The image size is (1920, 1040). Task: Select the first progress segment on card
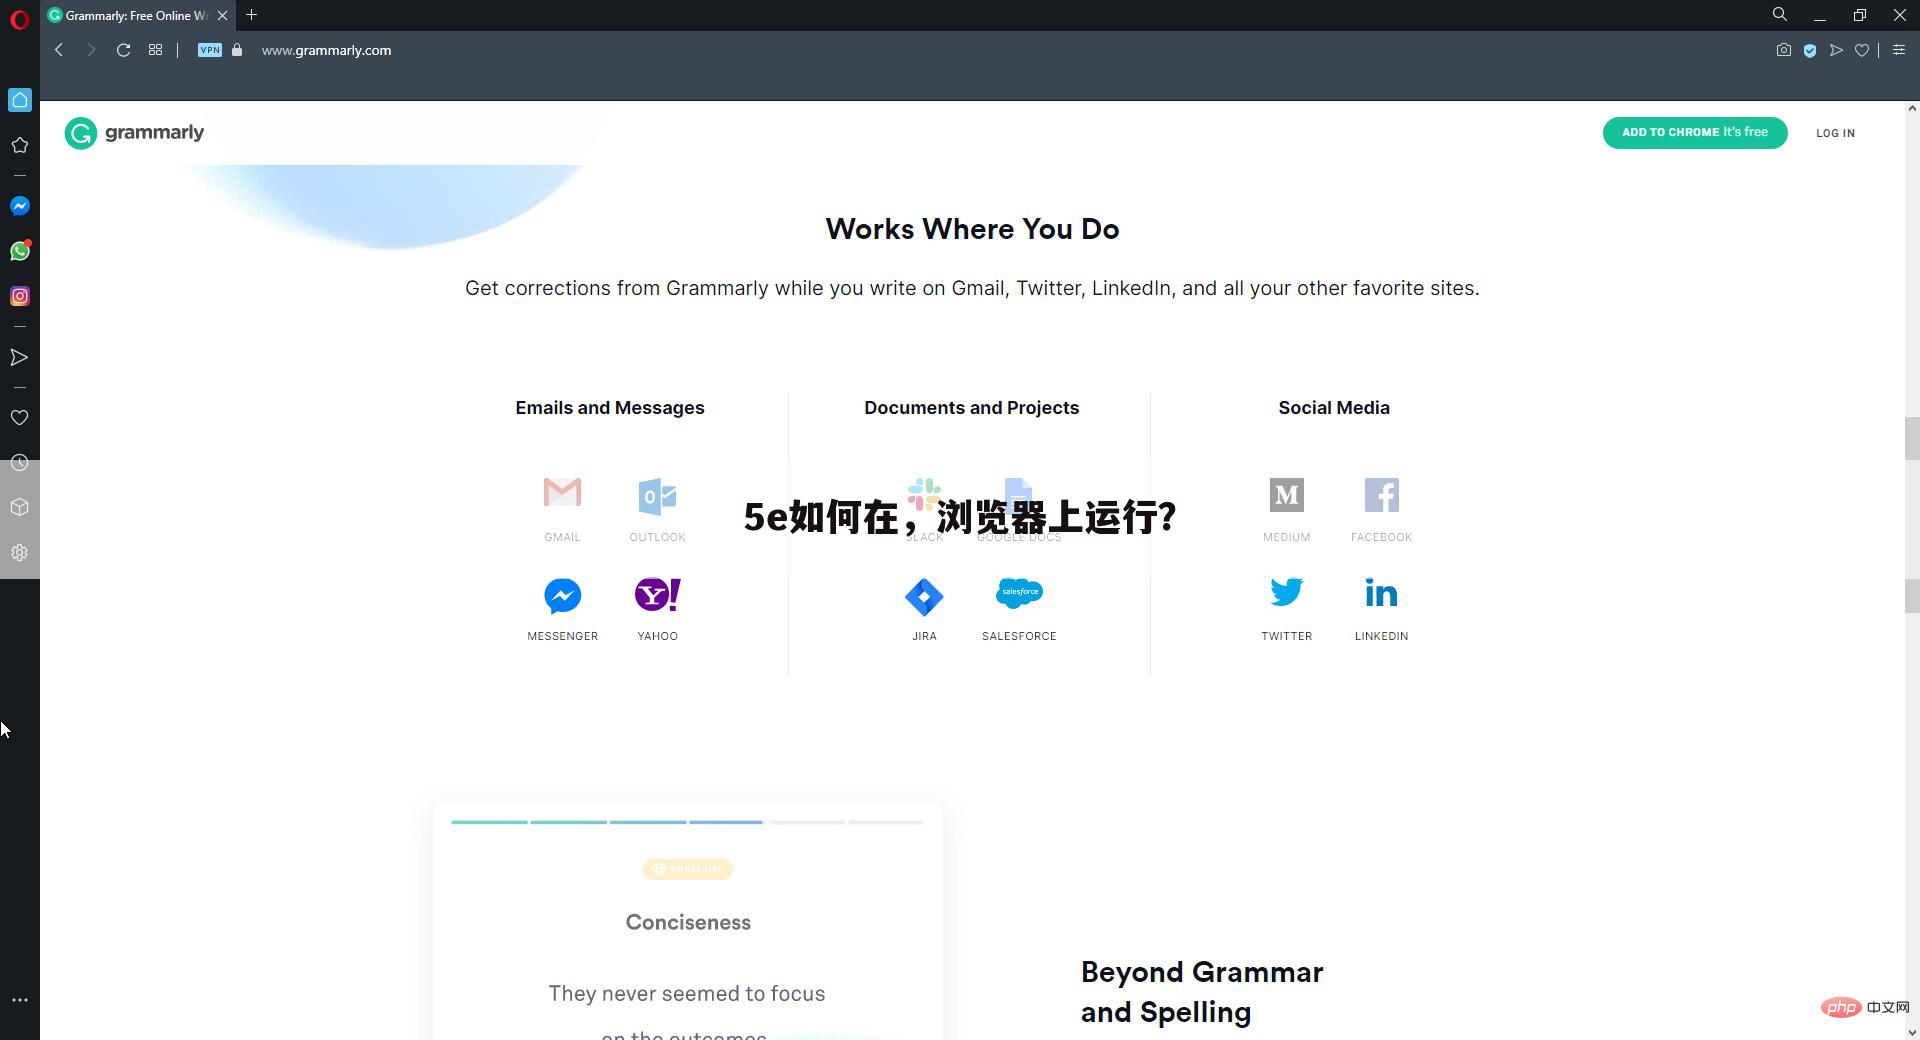(x=489, y=822)
